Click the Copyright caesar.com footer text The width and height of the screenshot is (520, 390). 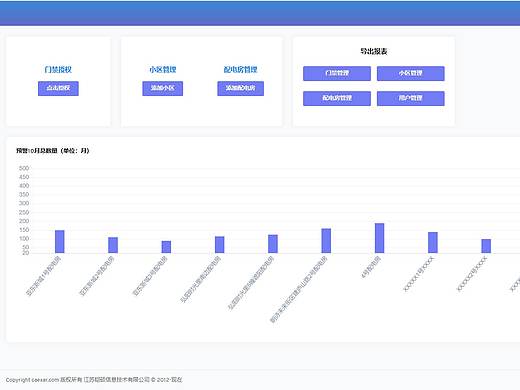click(x=94, y=380)
